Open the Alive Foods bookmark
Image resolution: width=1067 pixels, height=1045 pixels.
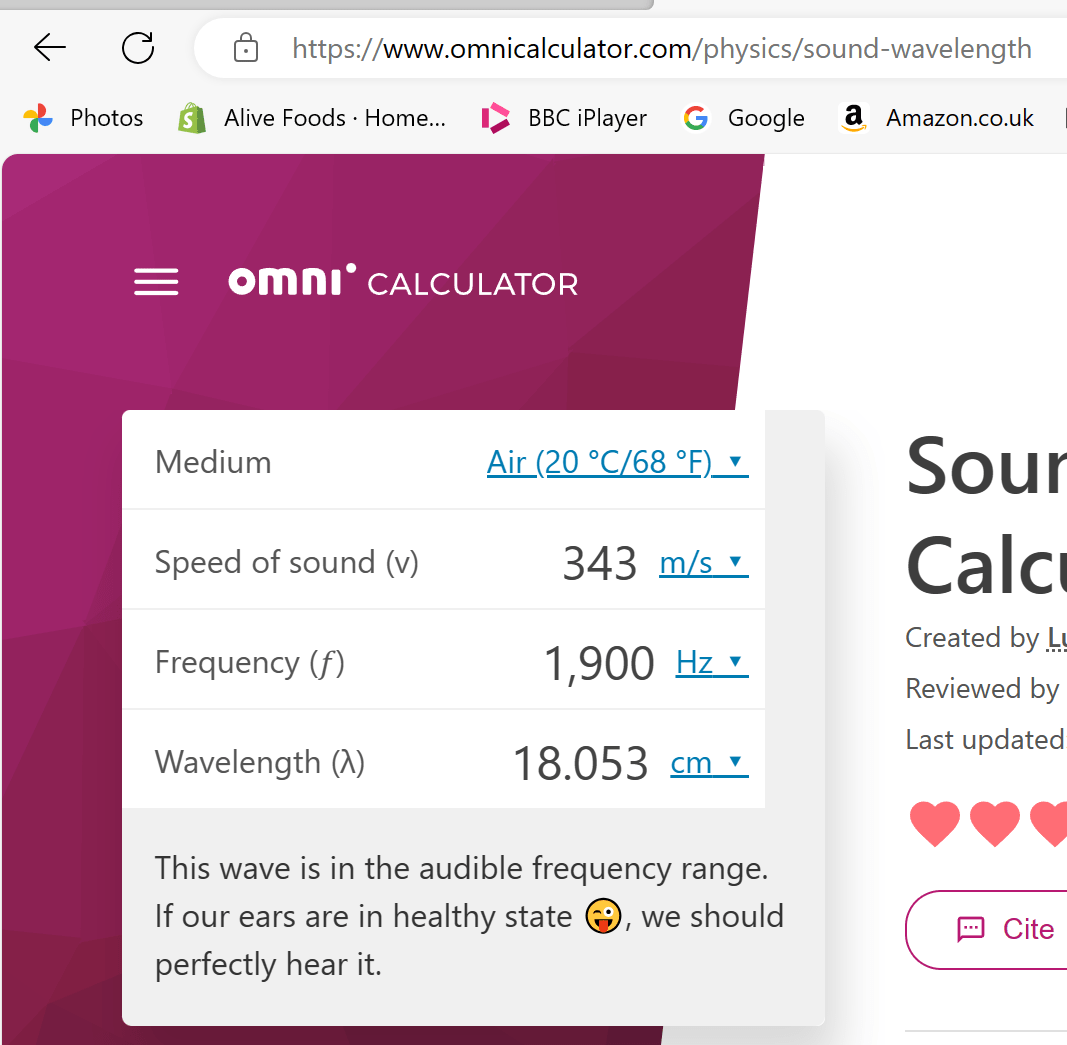(x=312, y=118)
